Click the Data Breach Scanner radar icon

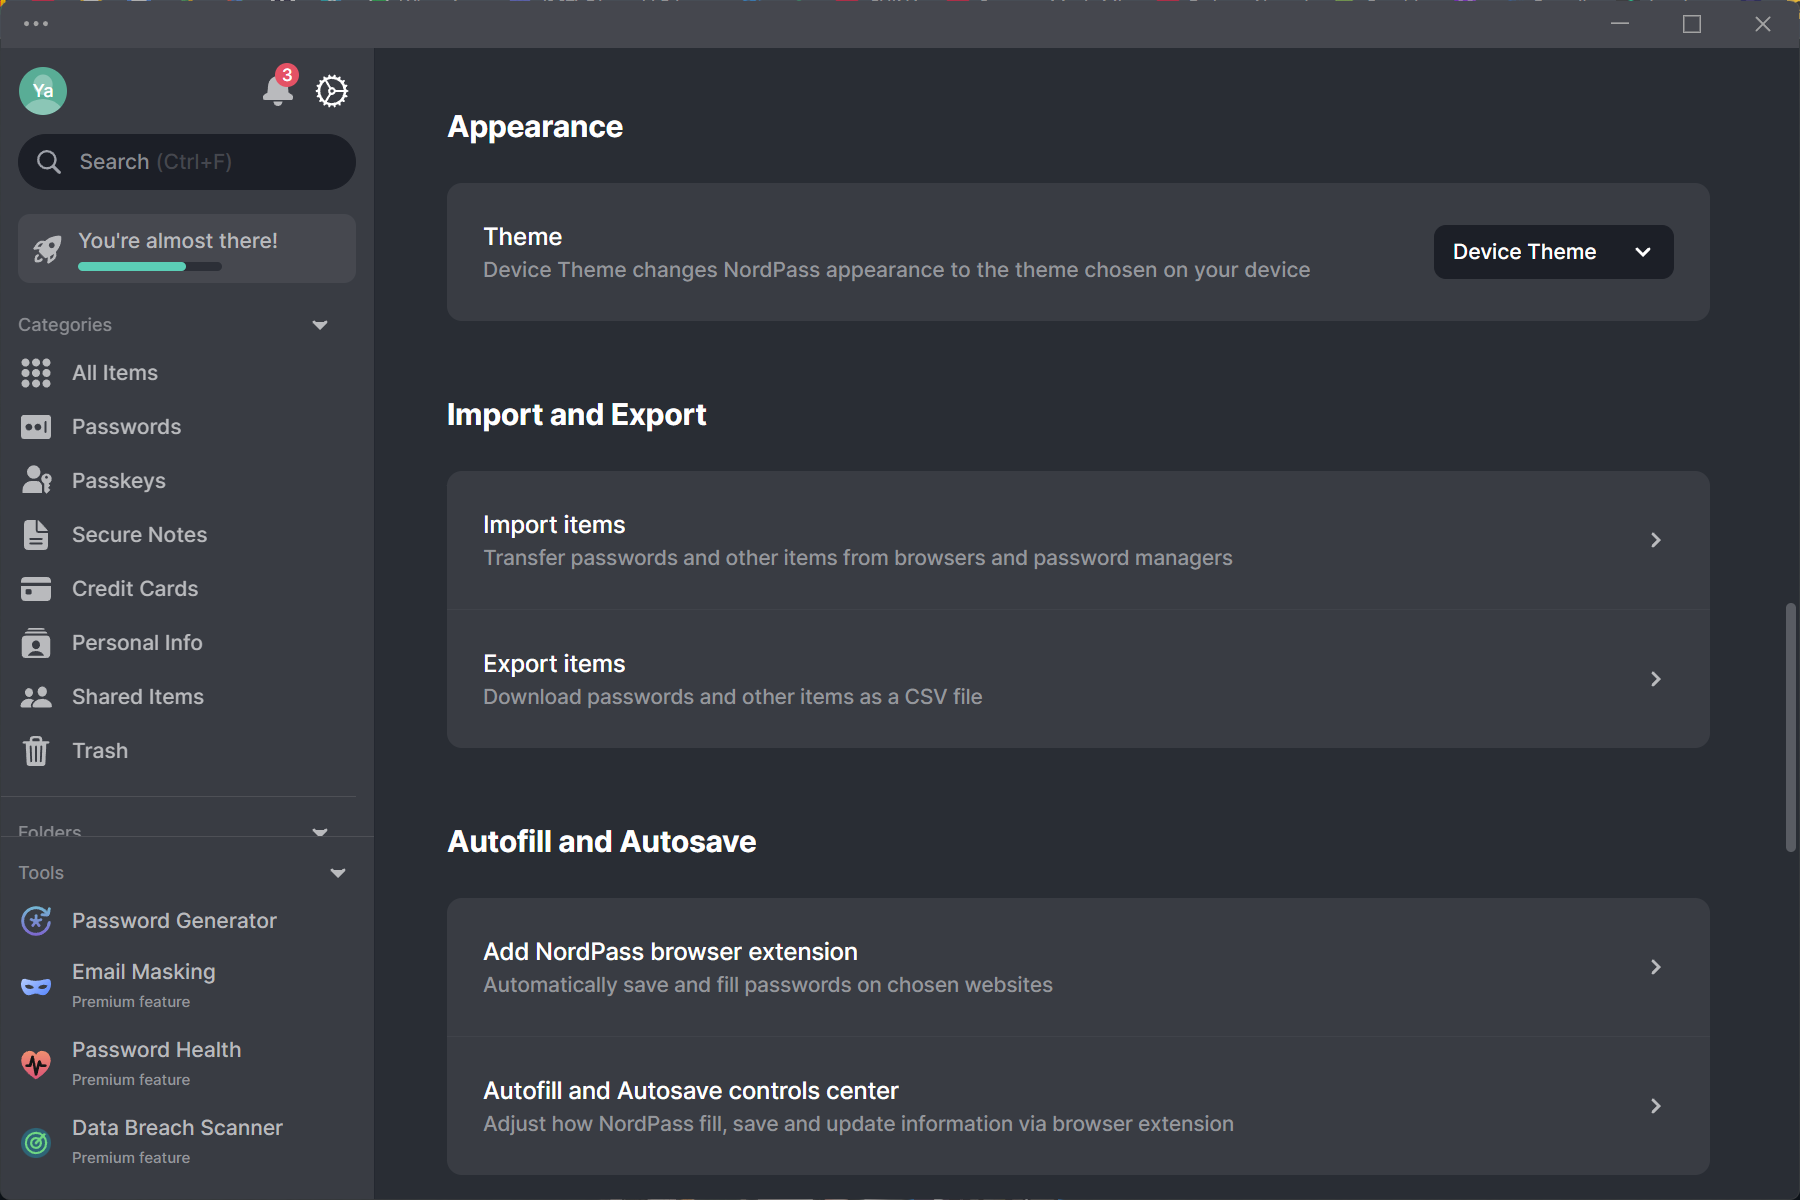(36, 1142)
